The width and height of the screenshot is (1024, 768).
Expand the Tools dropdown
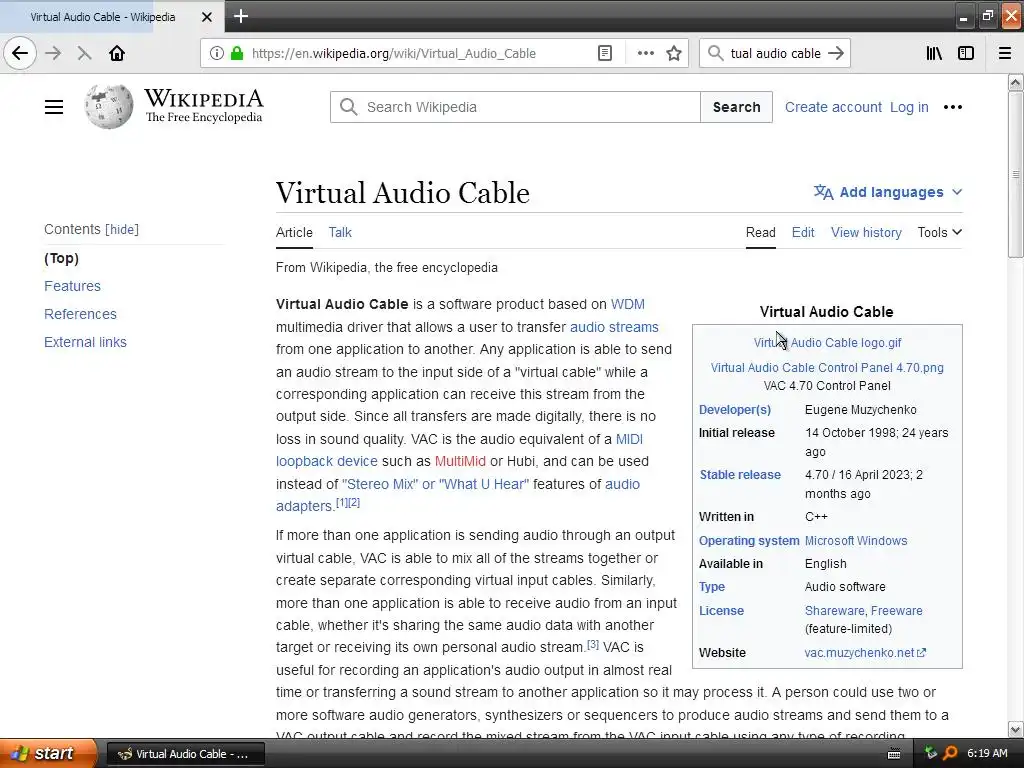tap(939, 232)
